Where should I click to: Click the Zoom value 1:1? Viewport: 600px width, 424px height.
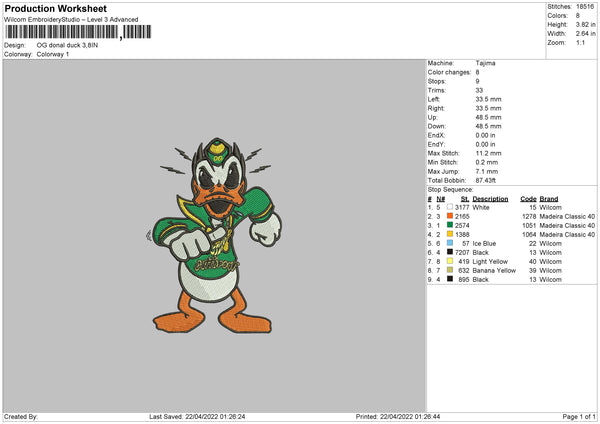[x=580, y=42]
